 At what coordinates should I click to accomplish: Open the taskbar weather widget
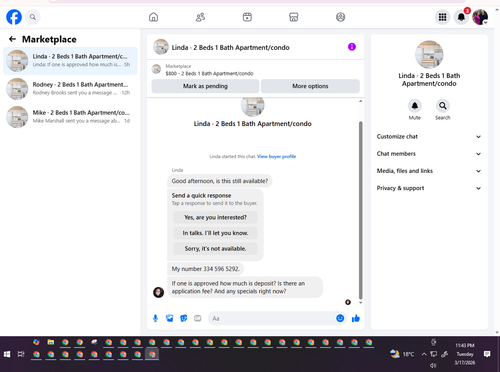402,354
